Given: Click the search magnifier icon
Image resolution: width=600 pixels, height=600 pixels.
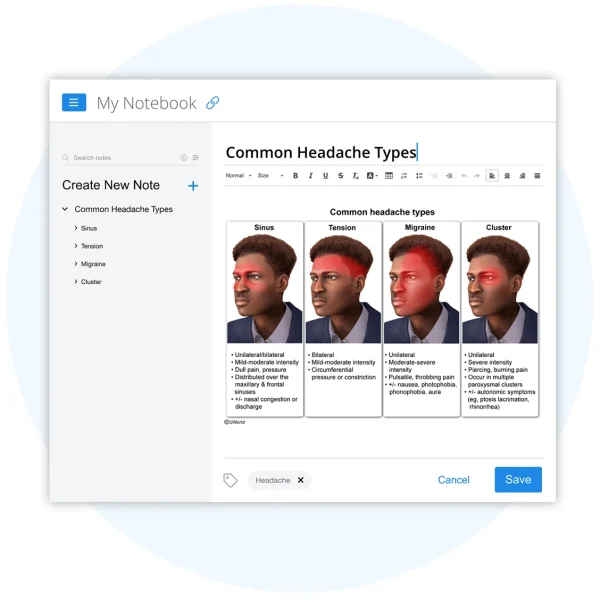Looking at the screenshot, I should pyautogui.click(x=65, y=157).
